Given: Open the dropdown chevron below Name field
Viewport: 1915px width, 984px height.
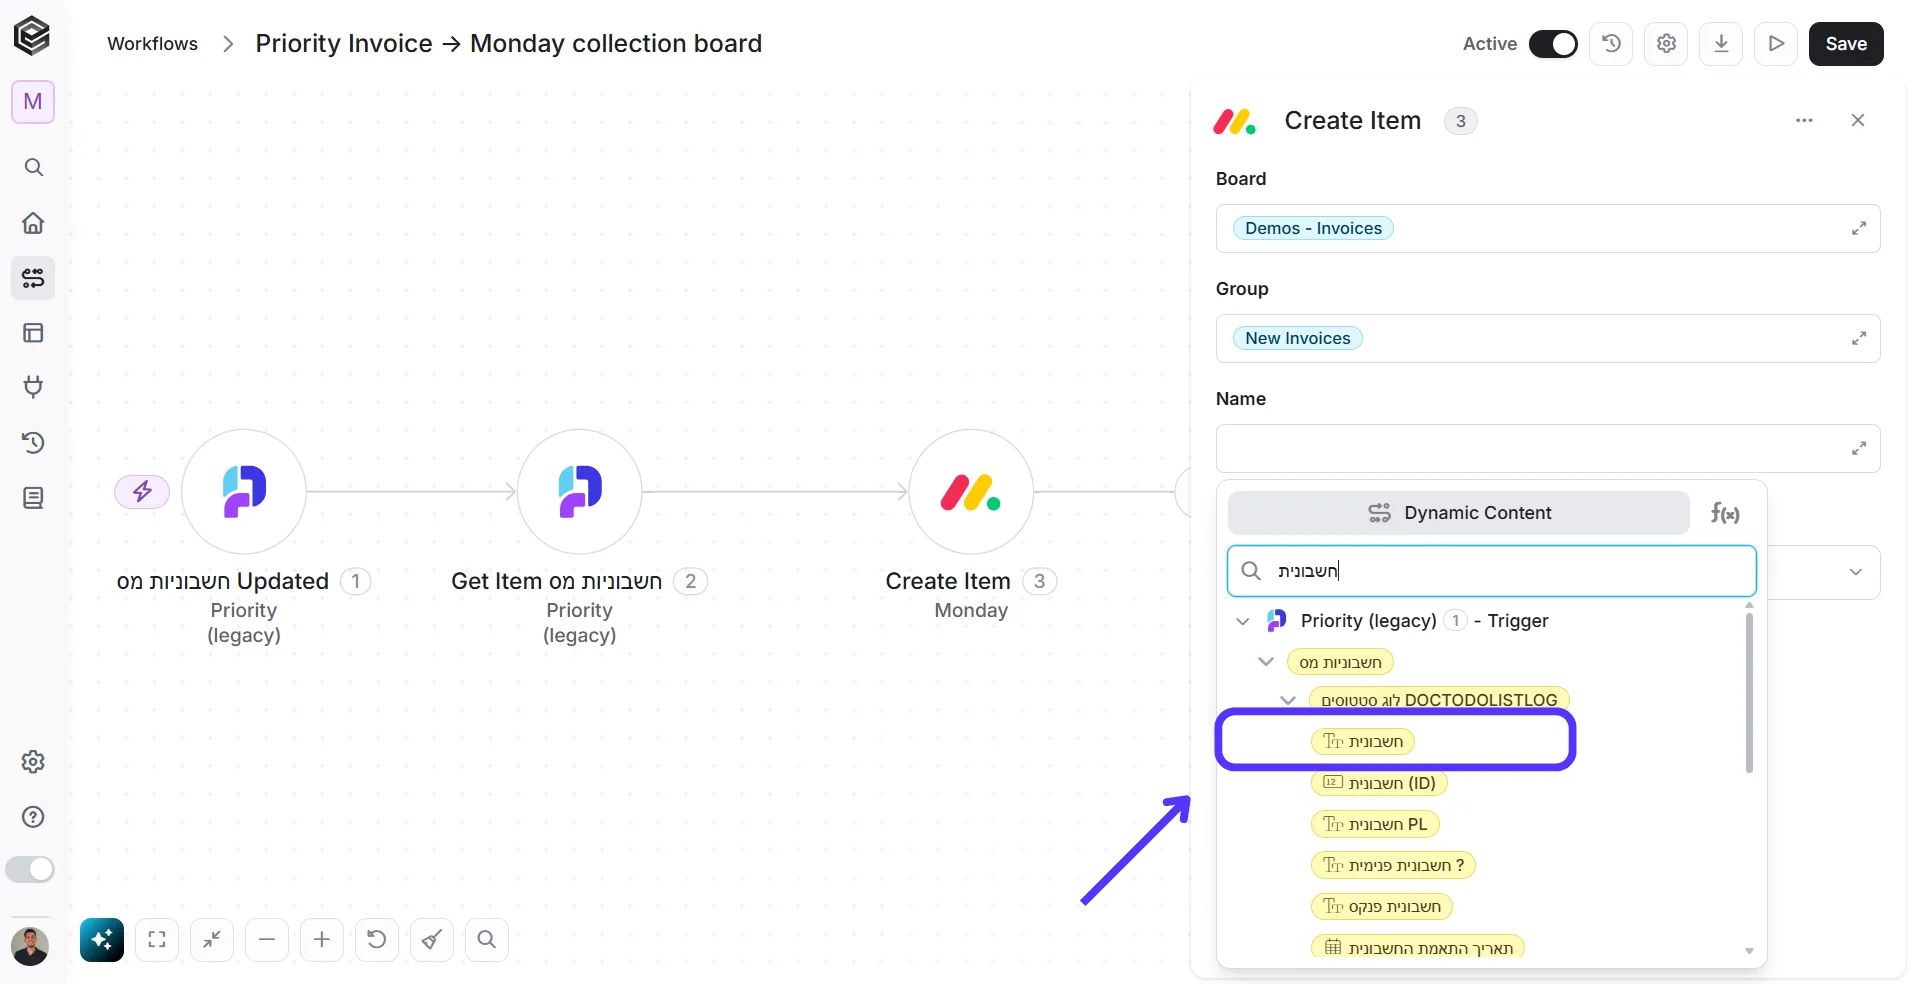Looking at the screenshot, I should 1856,572.
